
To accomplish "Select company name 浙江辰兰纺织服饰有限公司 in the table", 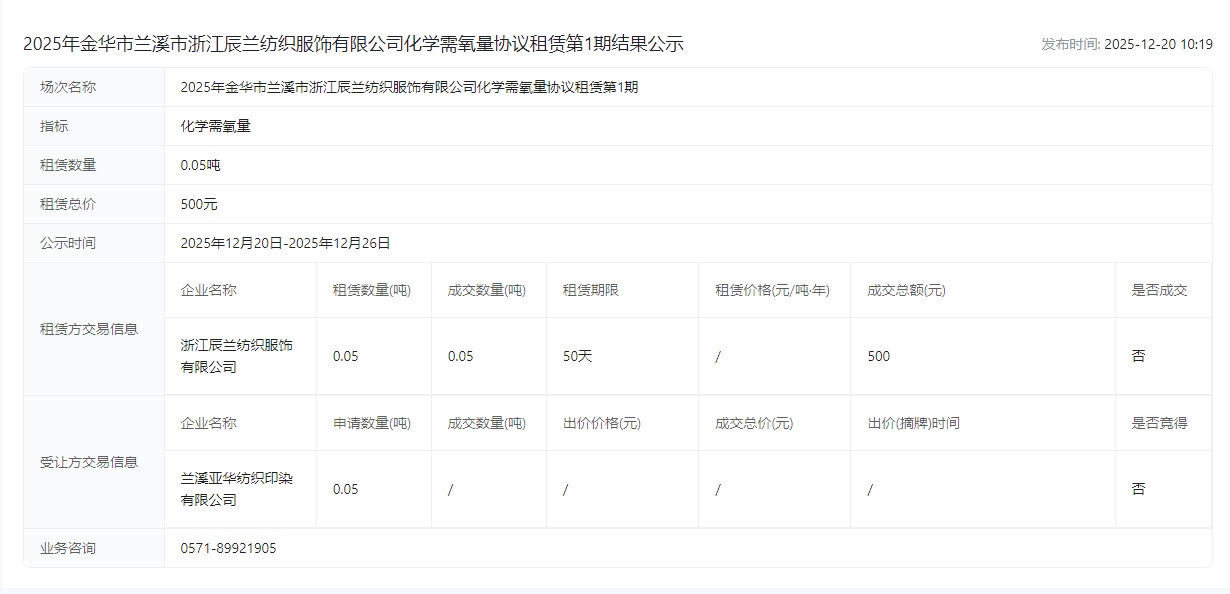I will pyautogui.click(x=236, y=356).
